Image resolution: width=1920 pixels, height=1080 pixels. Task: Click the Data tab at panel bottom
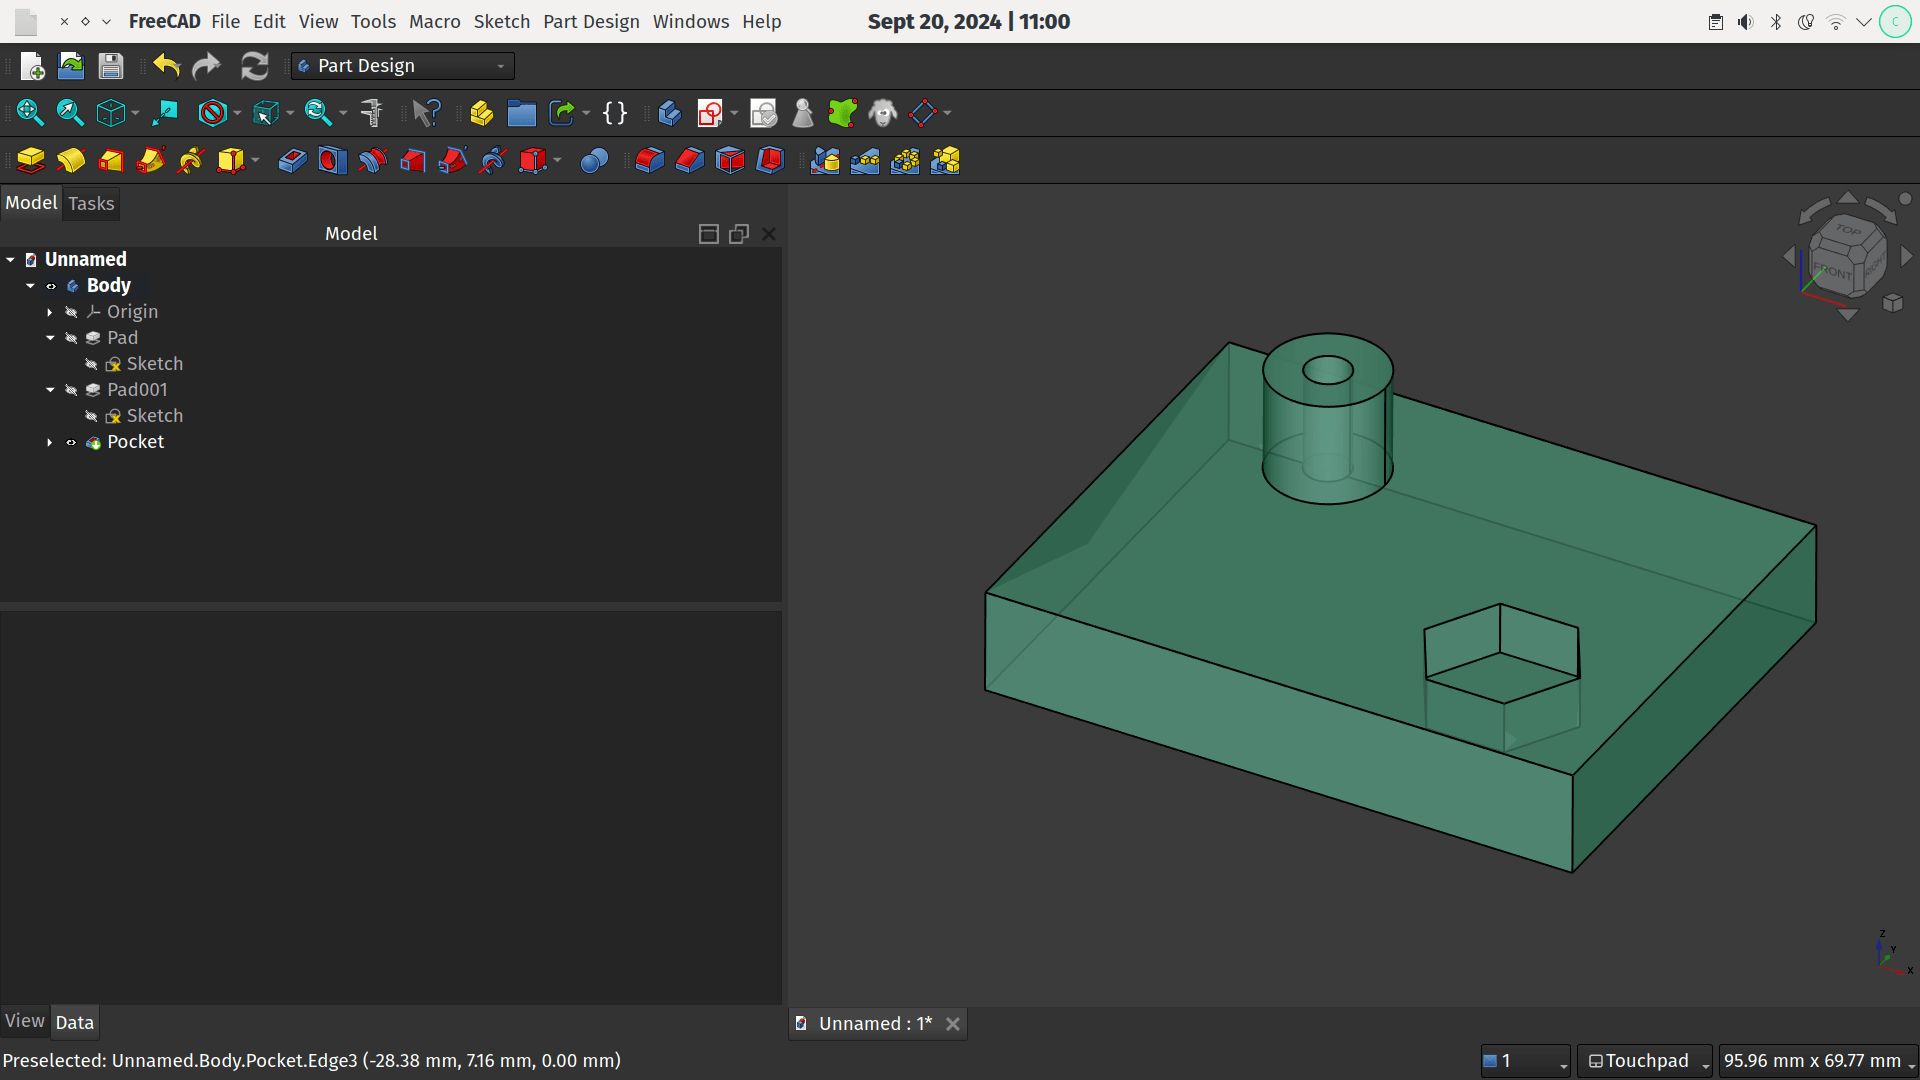[75, 1022]
